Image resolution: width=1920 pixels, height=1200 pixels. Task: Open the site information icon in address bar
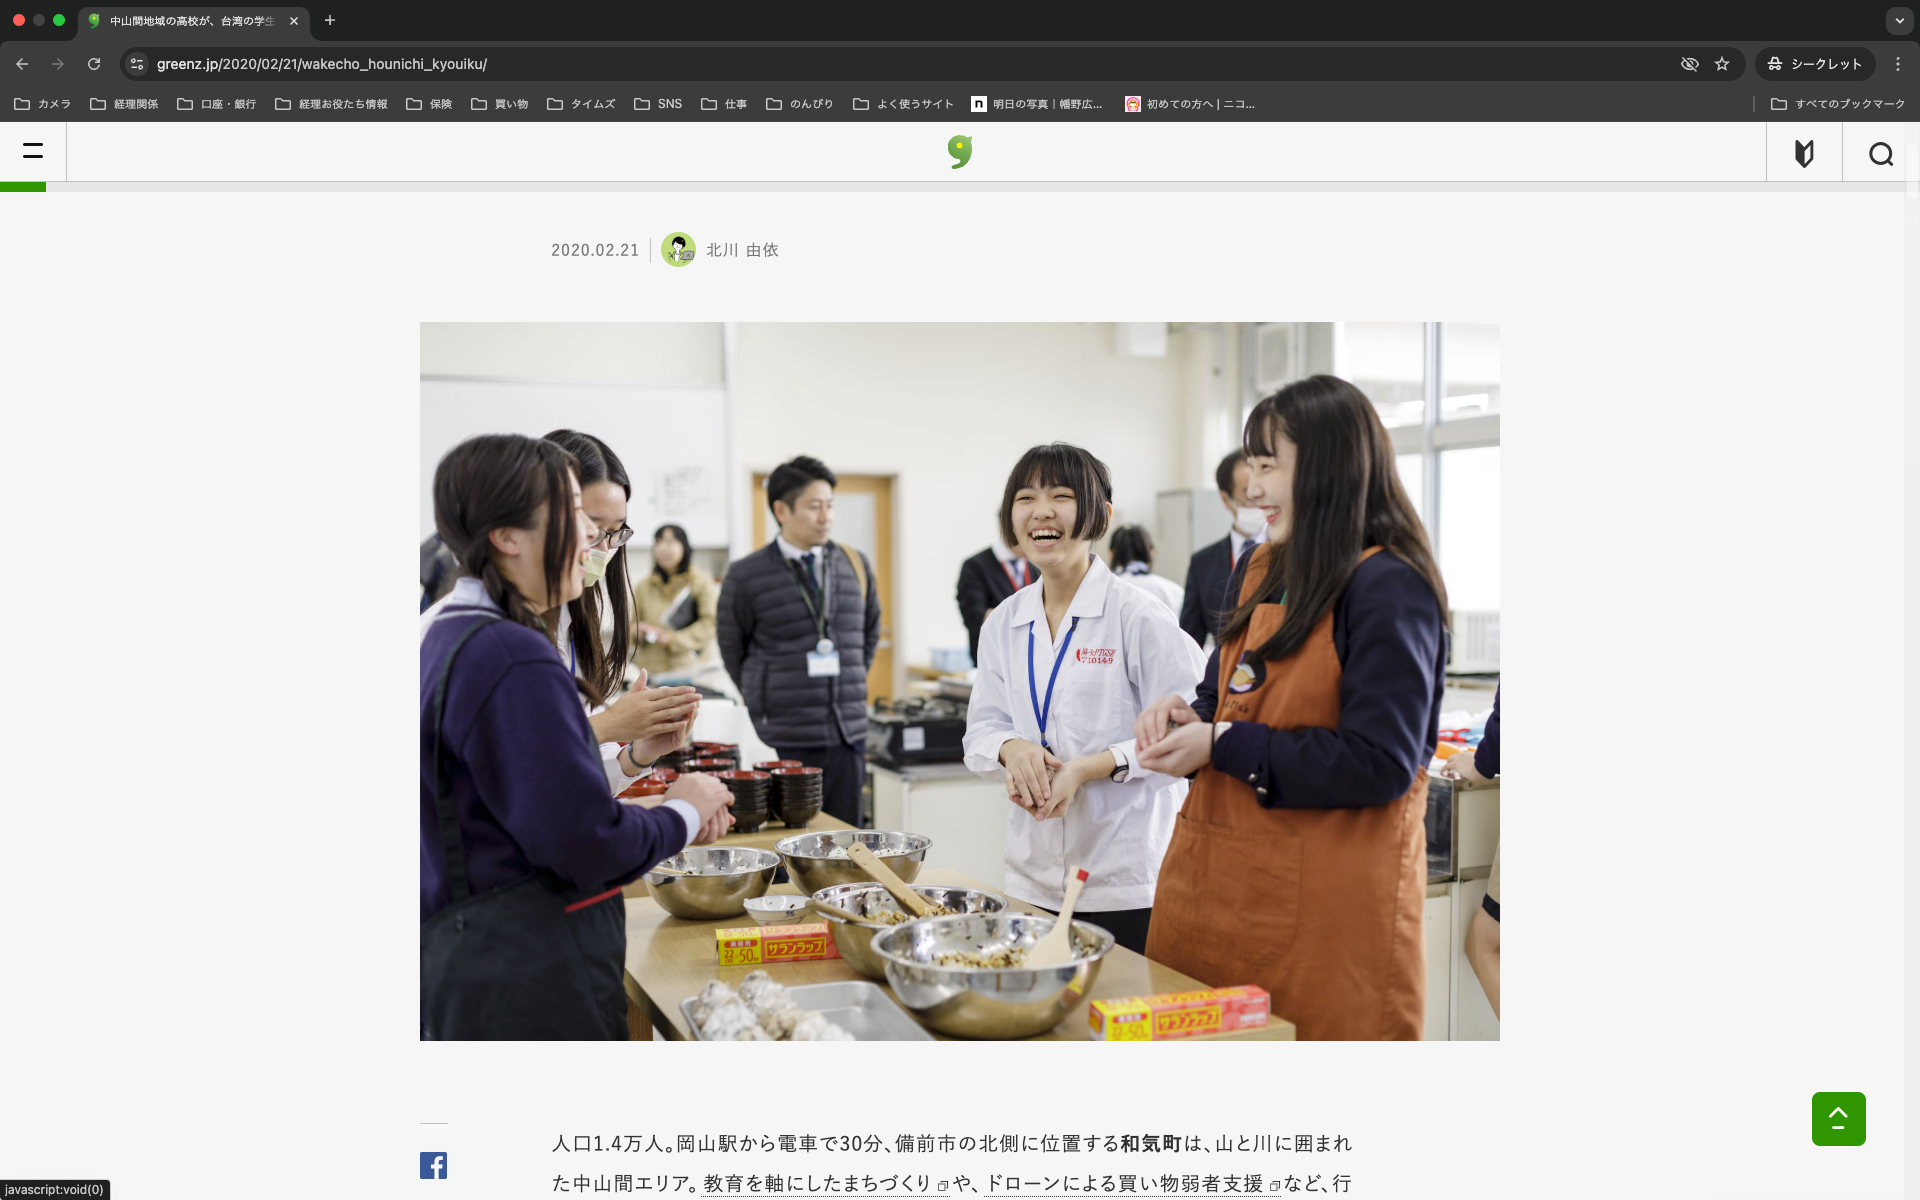[137, 64]
